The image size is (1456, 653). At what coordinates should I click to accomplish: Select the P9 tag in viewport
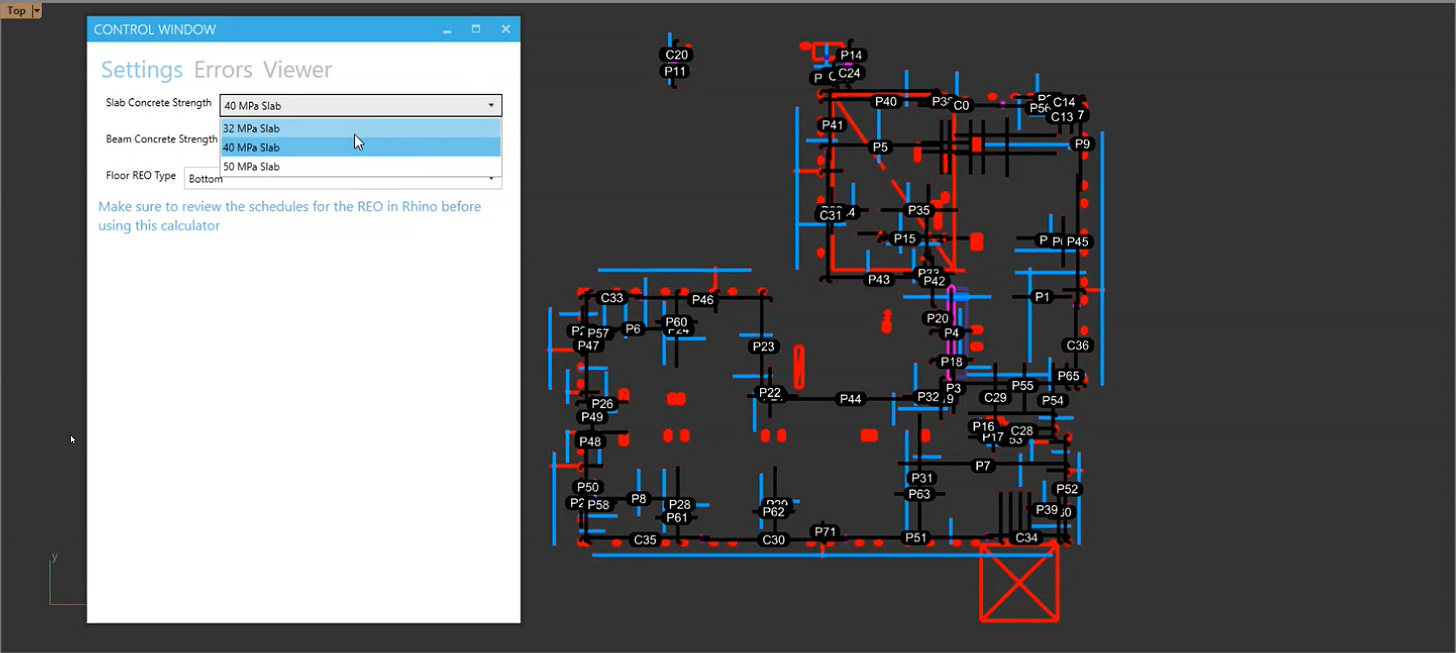1082,144
